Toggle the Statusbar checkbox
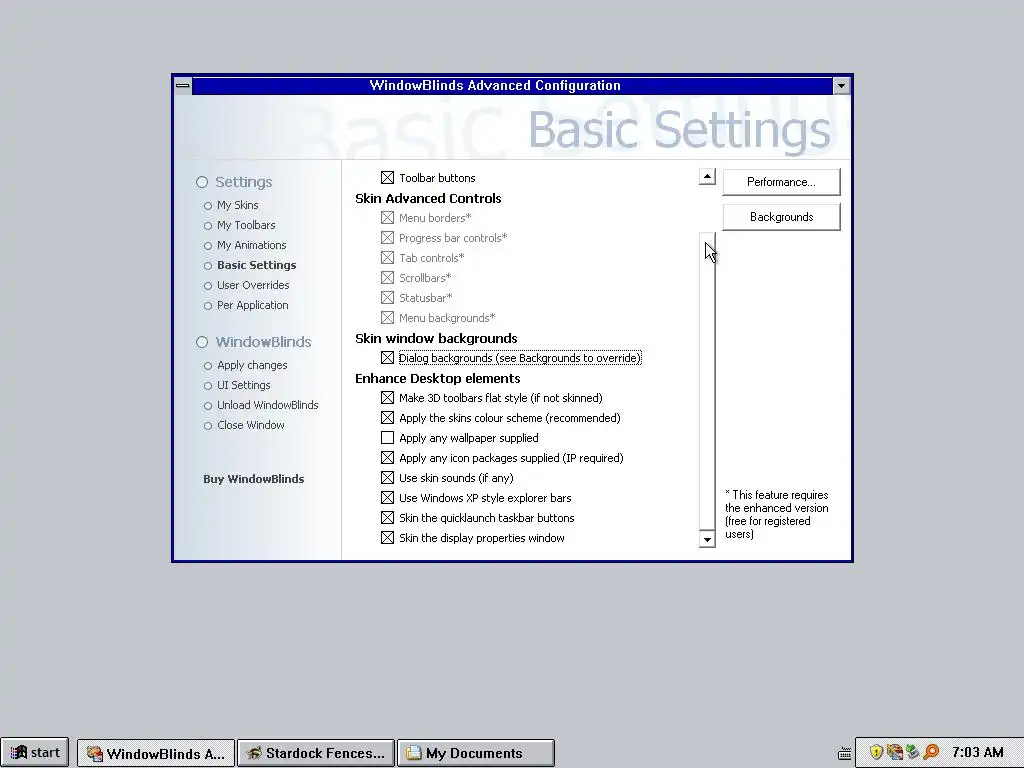Image resolution: width=1024 pixels, height=768 pixels. click(x=387, y=298)
